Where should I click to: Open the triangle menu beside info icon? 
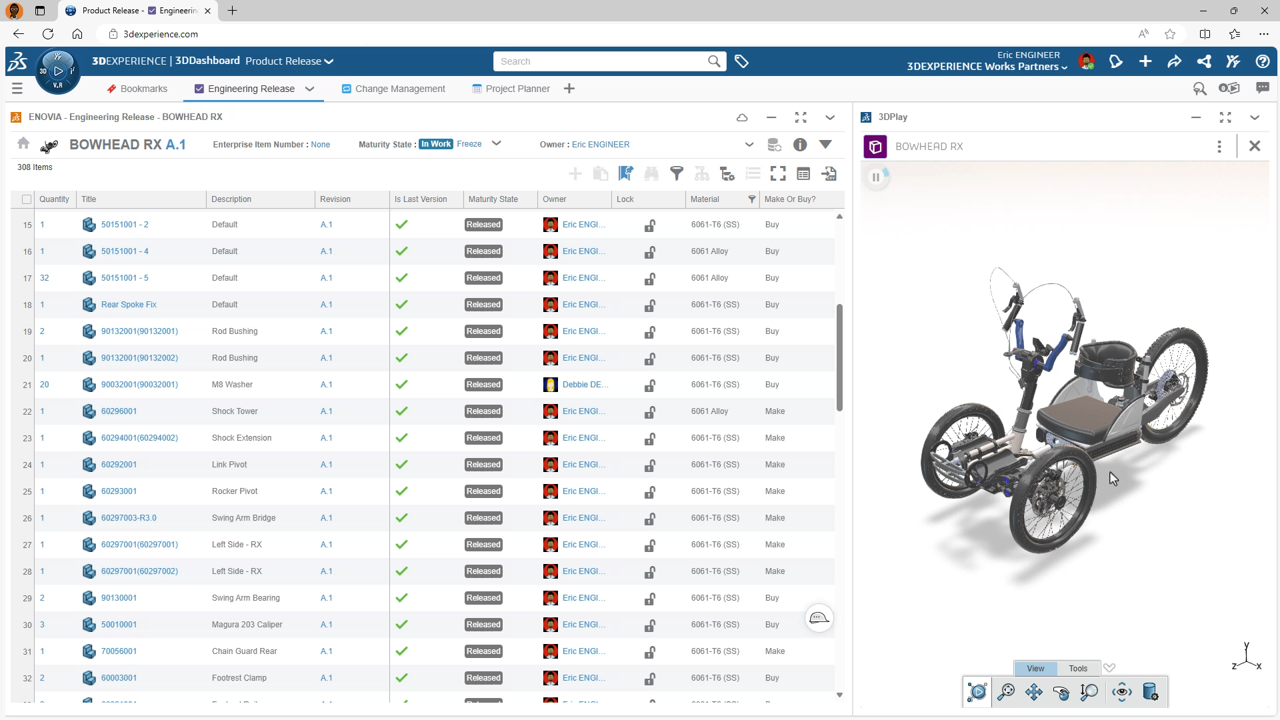point(825,145)
